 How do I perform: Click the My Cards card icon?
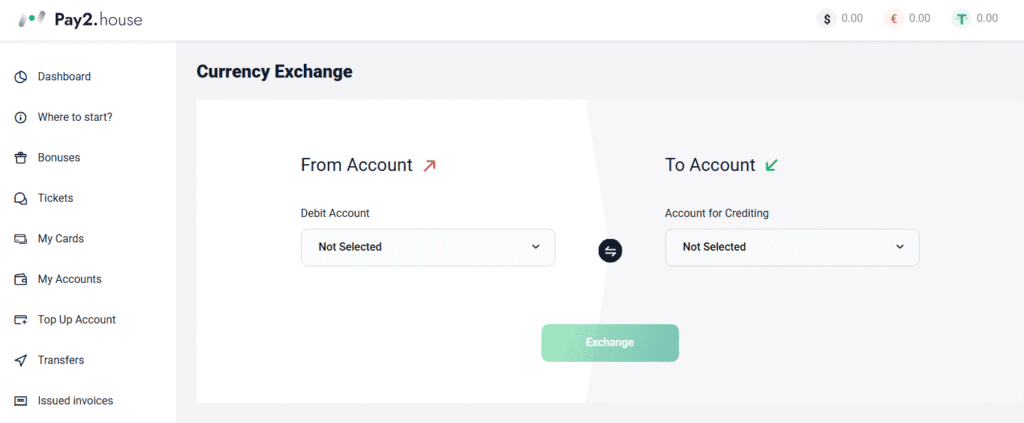coord(21,239)
